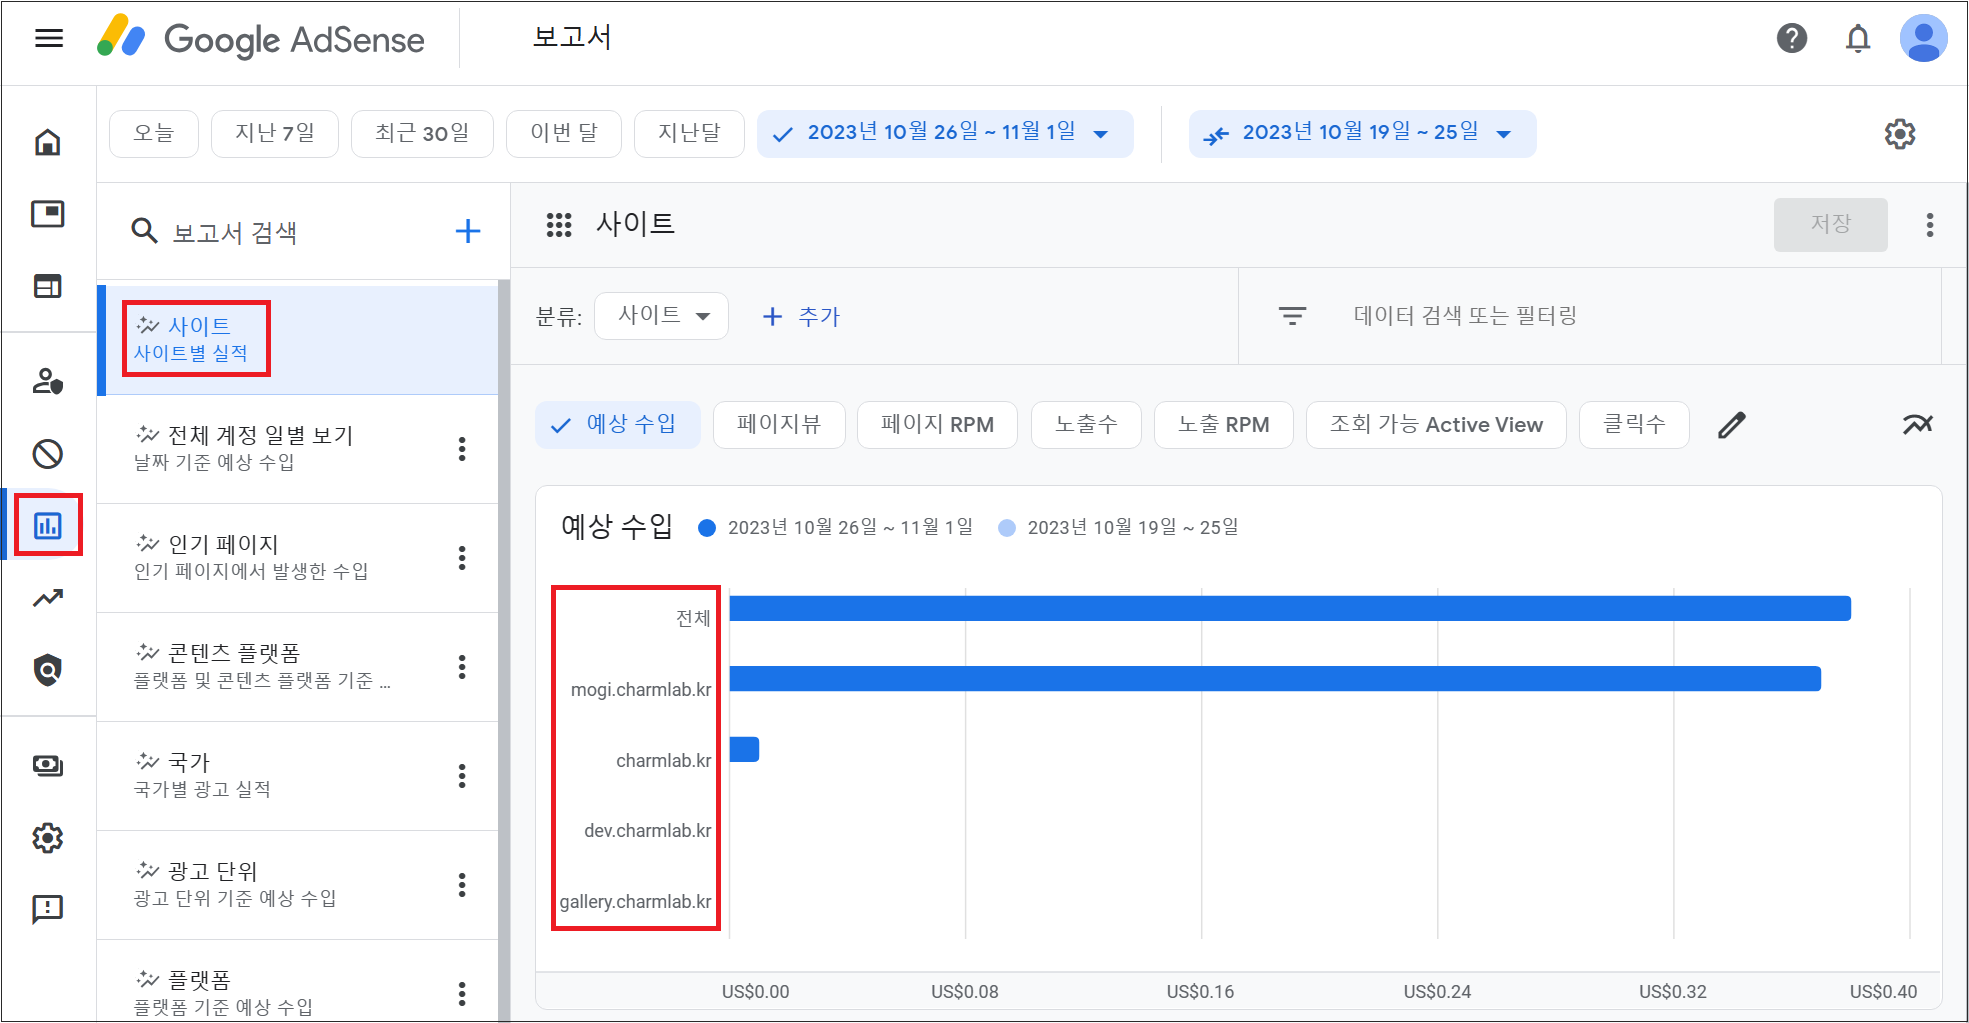Open the three-dot menu next to 저장

click(1930, 225)
